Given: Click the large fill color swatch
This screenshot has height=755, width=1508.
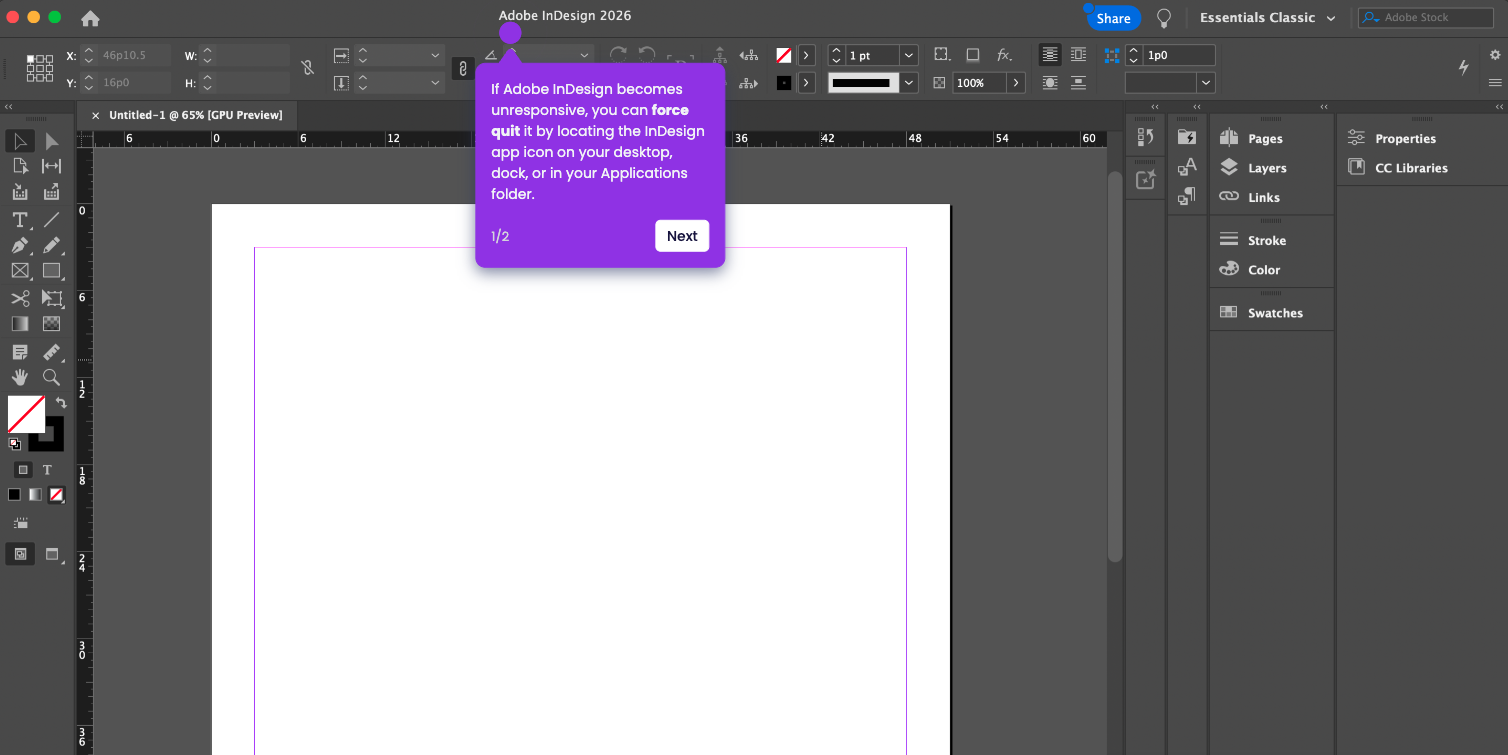Looking at the screenshot, I should tap(26, 414).
